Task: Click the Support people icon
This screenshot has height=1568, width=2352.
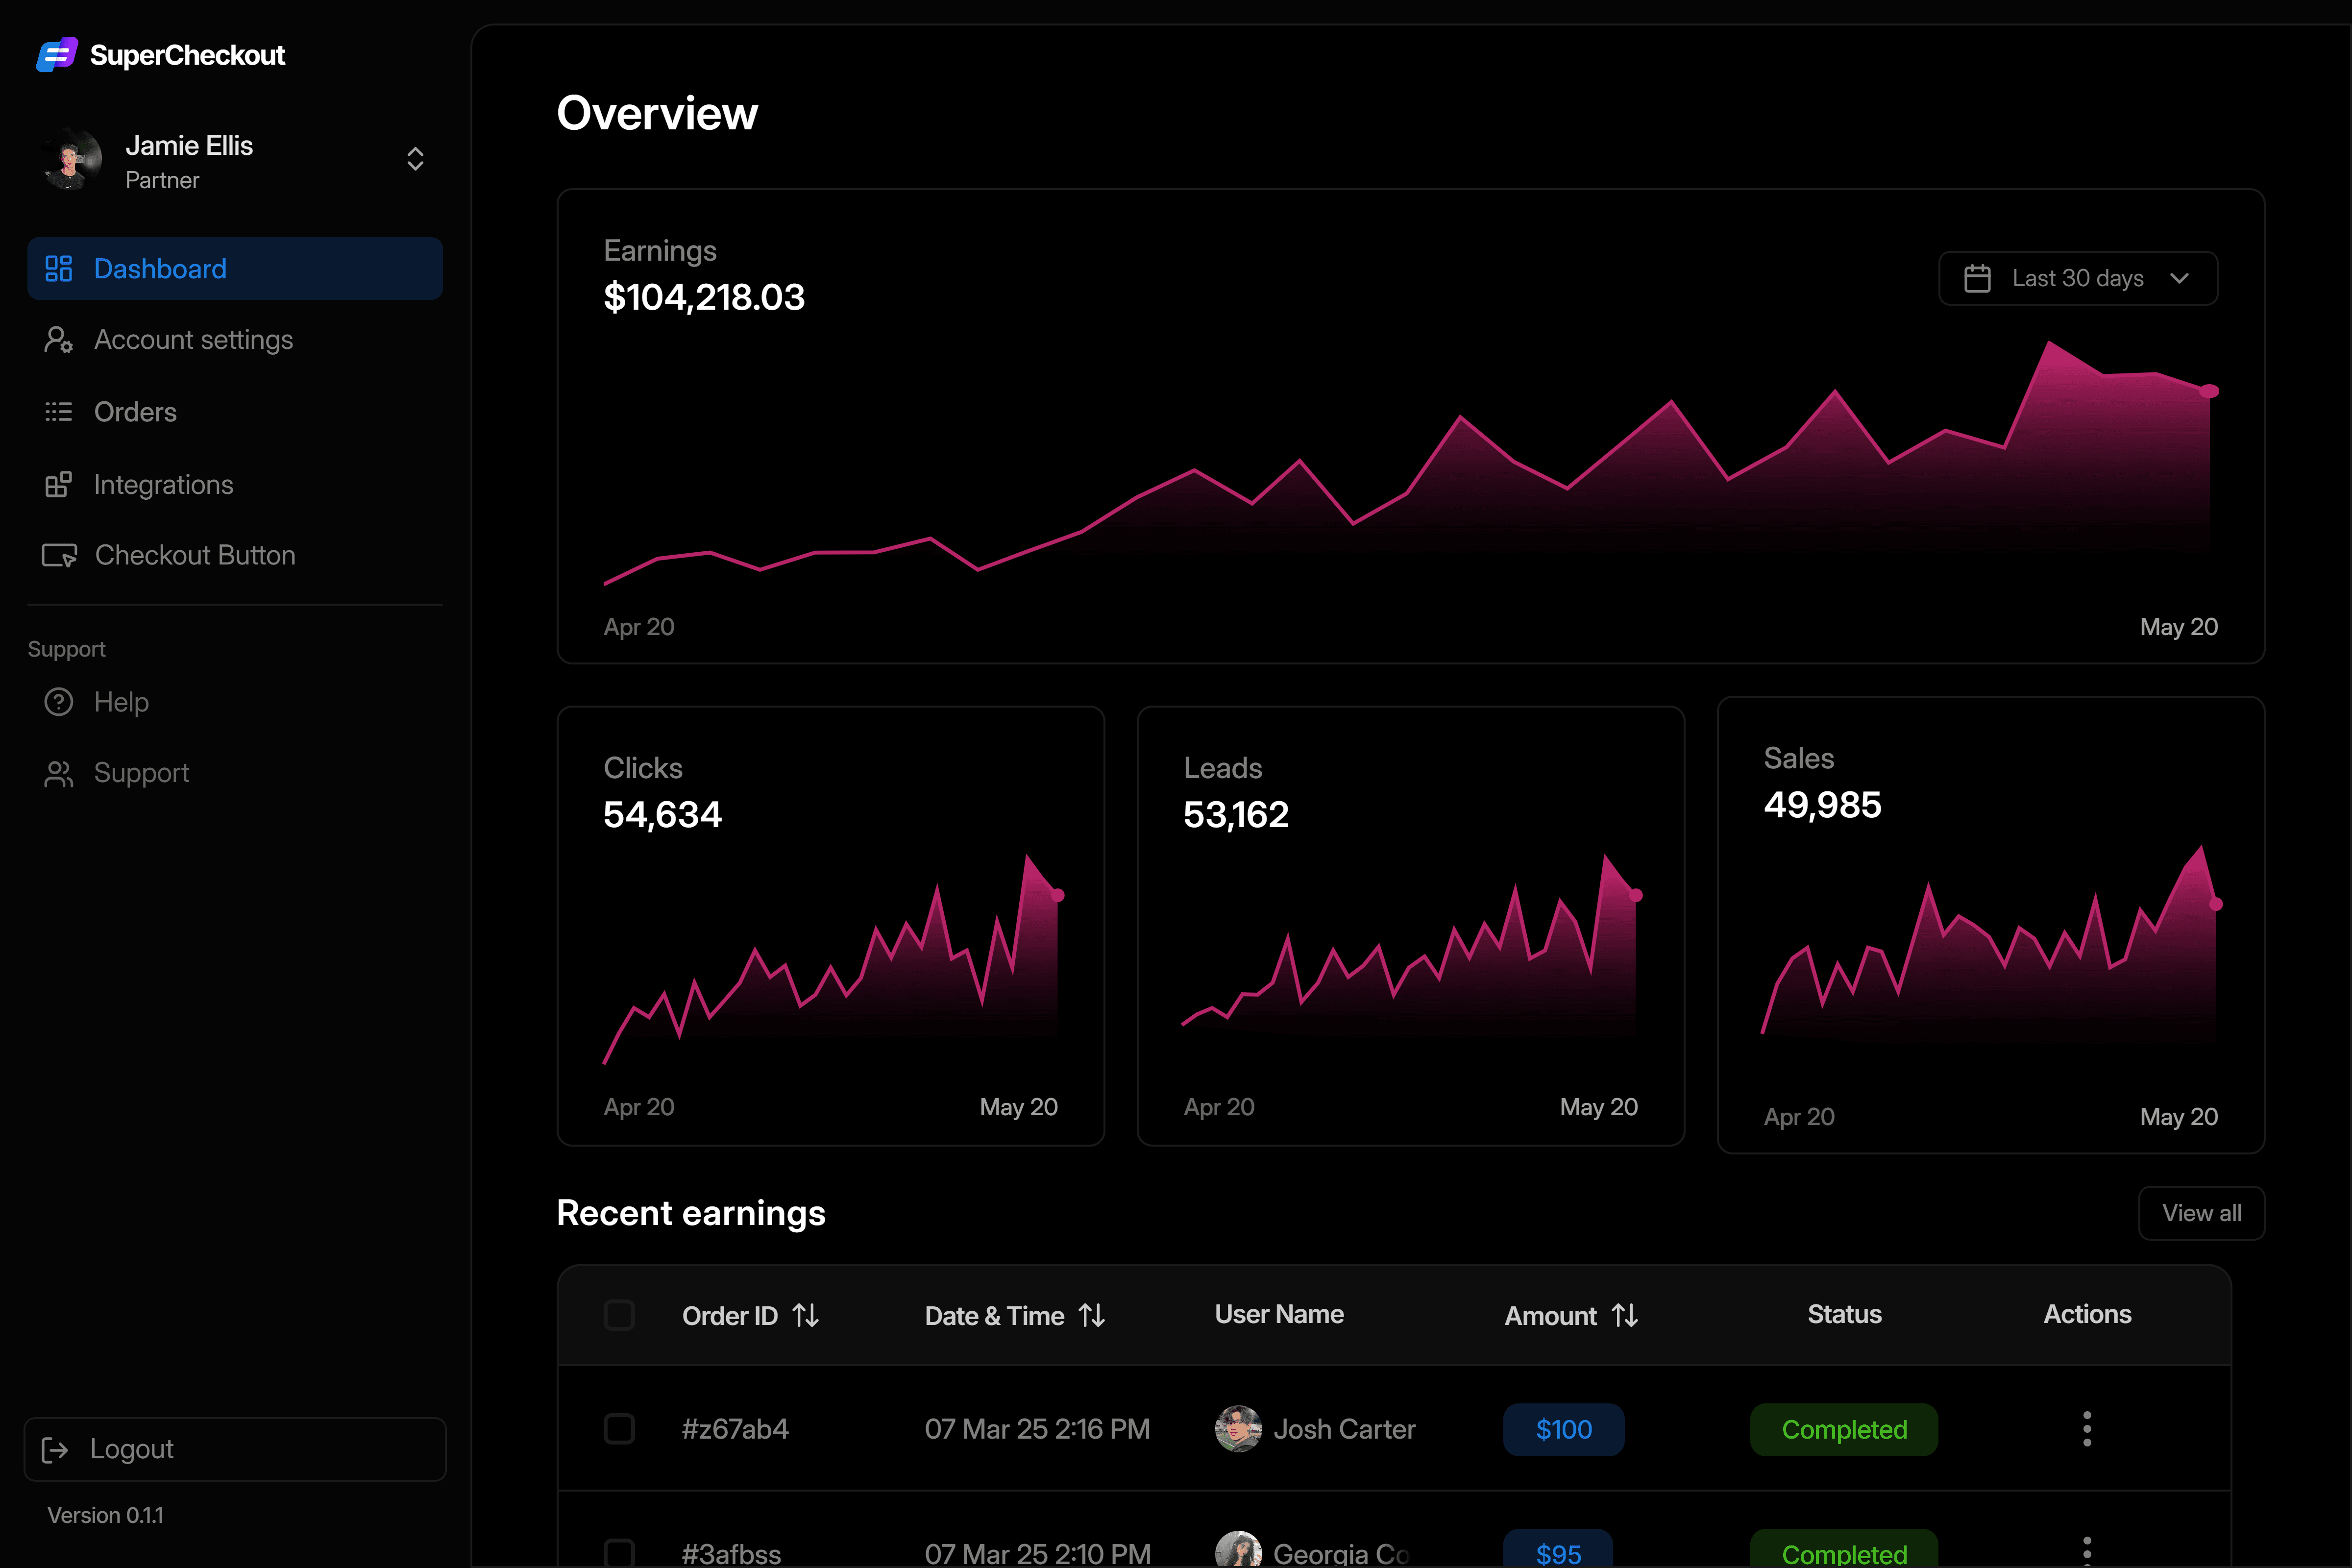Action: tap(59, 773)
